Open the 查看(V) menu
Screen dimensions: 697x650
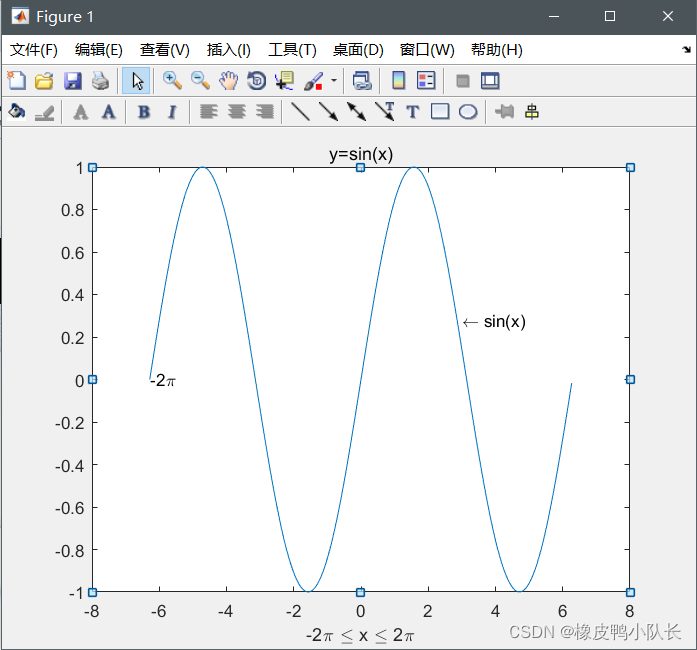[x=165, y=50]
